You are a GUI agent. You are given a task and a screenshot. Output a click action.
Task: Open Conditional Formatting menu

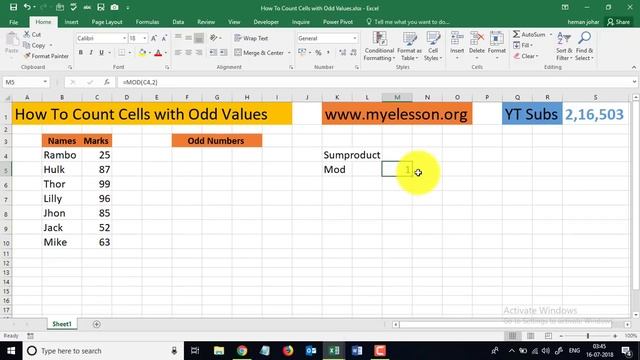click(379, 46)
